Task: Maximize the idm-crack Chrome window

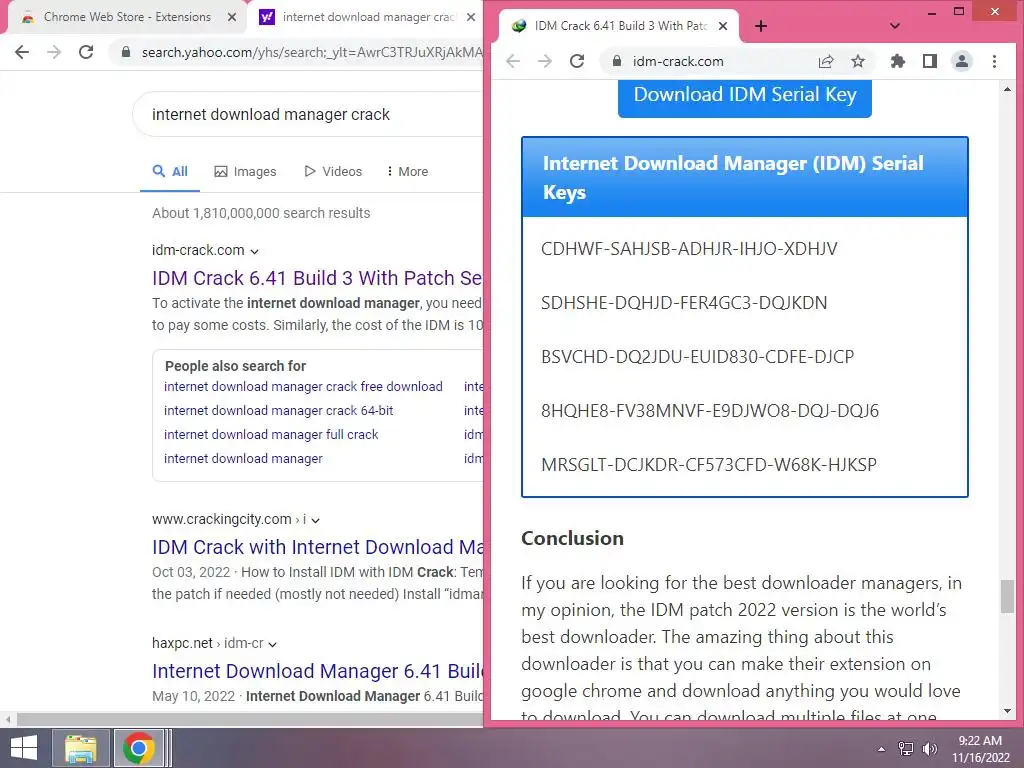Action: click(959, 12)
